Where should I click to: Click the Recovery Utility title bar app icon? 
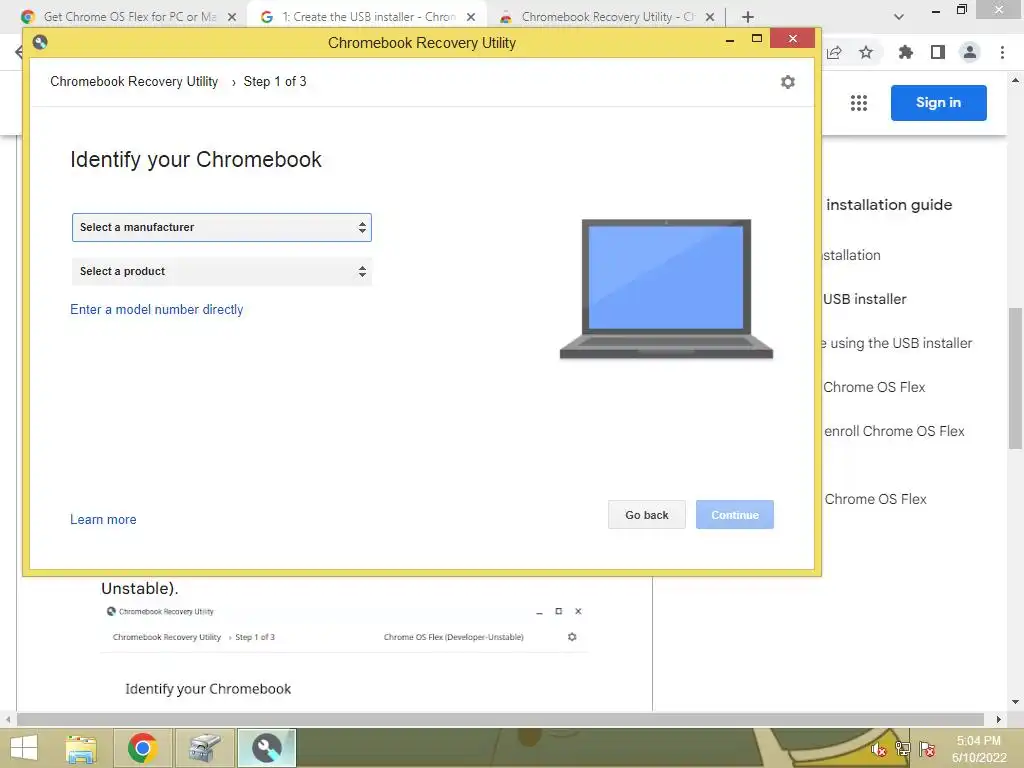[x=40, y=42]
